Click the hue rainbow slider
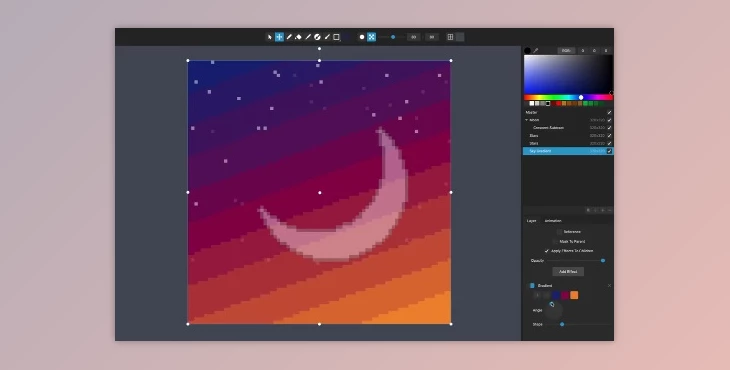The width and height of the screenshot is (730, 370). click(568, 97)
